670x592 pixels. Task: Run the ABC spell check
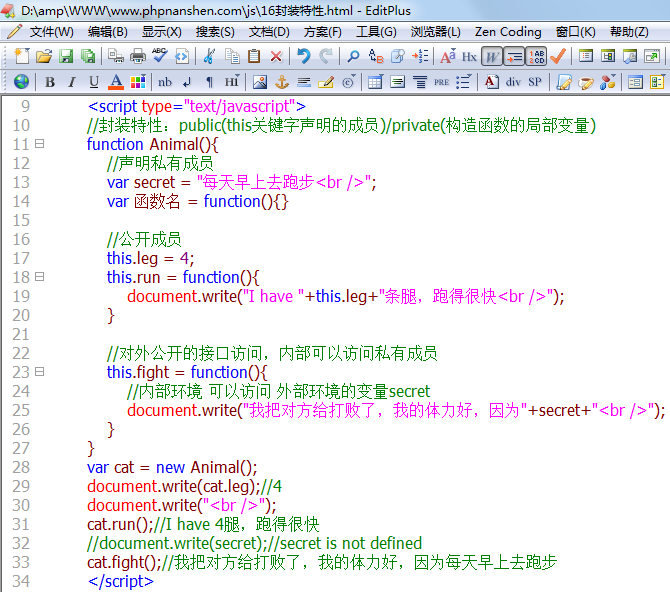[160, 56]
